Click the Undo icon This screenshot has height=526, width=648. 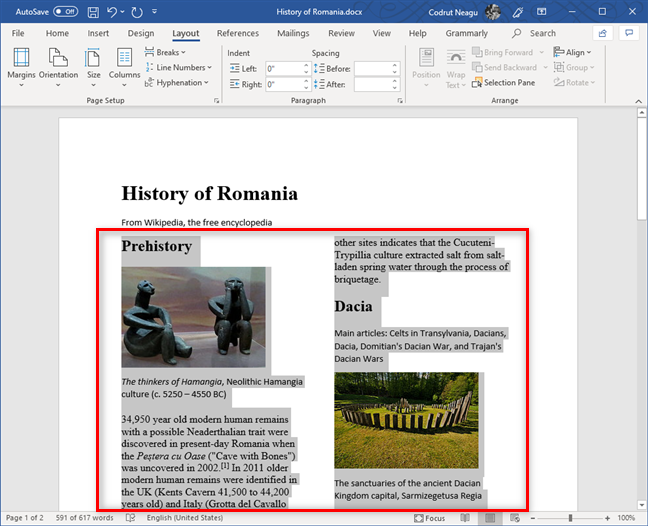click(112, 12)
